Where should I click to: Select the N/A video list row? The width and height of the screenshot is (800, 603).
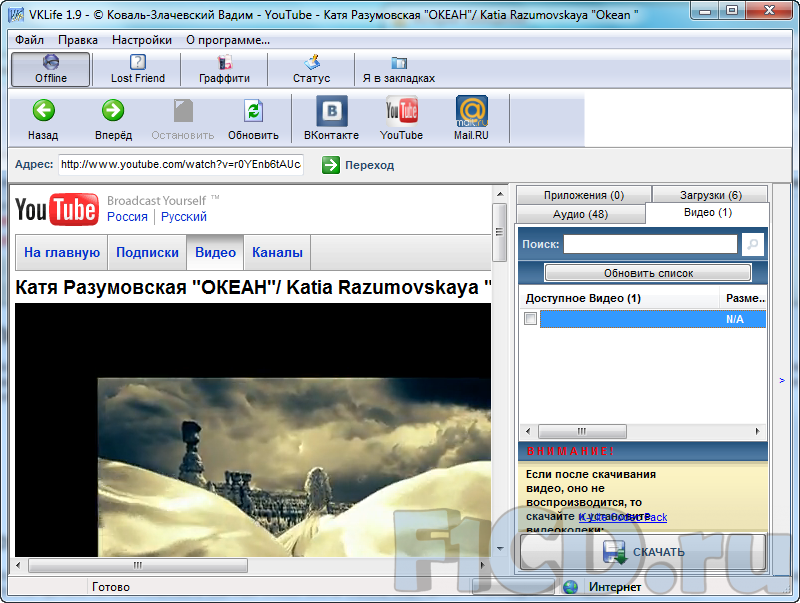pos(653,319)
